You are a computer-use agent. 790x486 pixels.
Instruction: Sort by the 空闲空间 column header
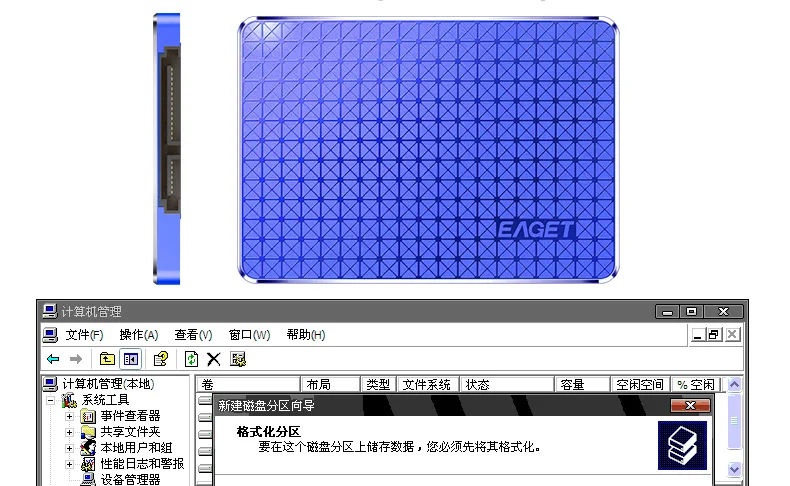coord(640,385)
